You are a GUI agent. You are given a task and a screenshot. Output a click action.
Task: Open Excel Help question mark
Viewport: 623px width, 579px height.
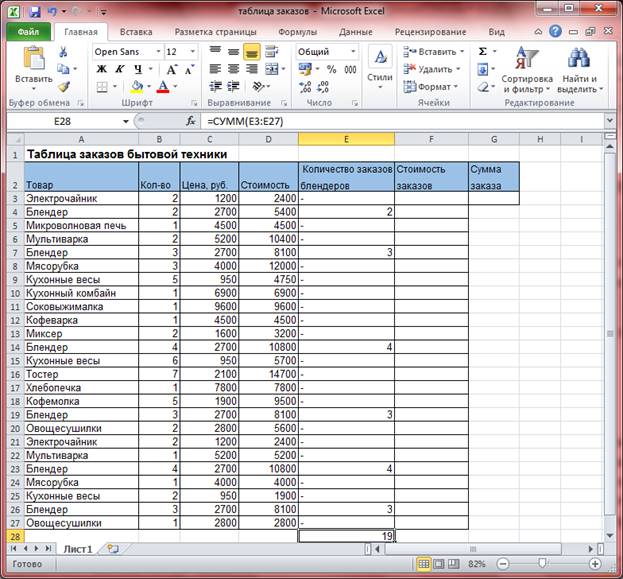pos(555,31)
